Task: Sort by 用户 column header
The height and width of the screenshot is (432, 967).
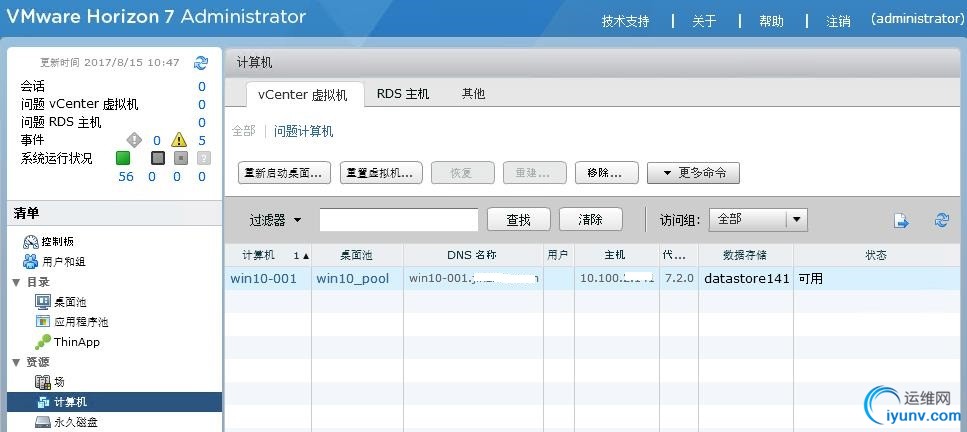Action: (x=558, y=255)
